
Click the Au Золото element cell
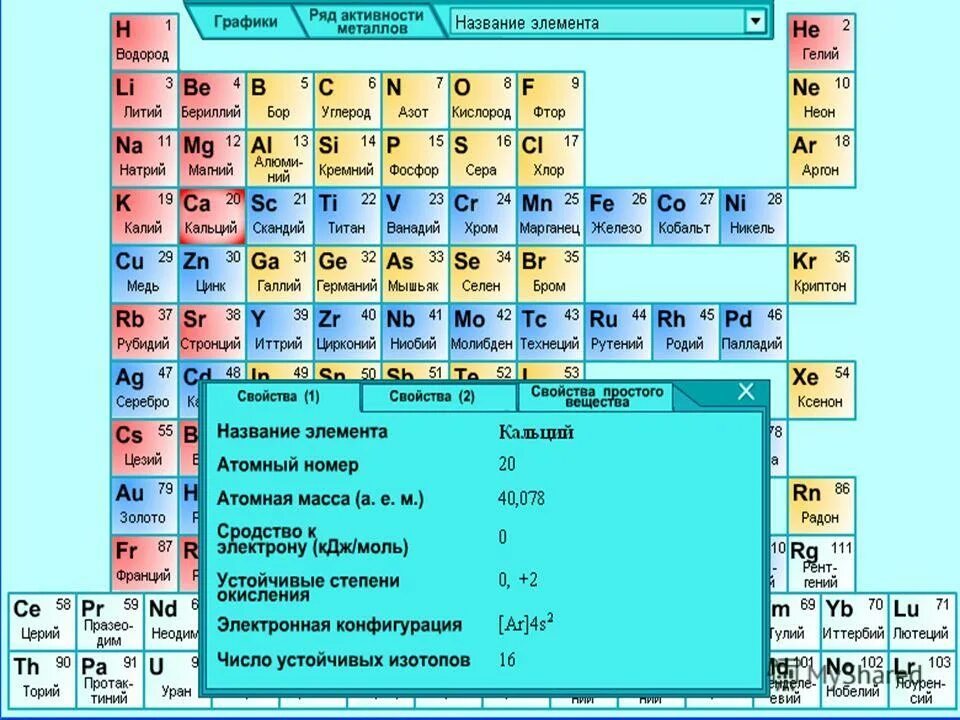click(144, 506)
